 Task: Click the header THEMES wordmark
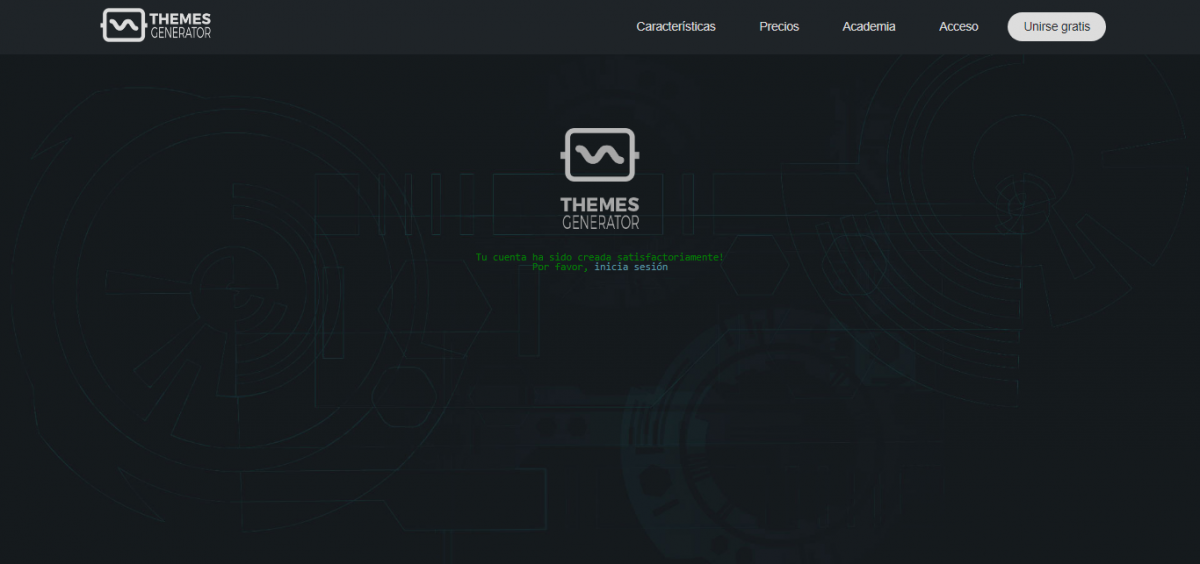click(180, 19)
